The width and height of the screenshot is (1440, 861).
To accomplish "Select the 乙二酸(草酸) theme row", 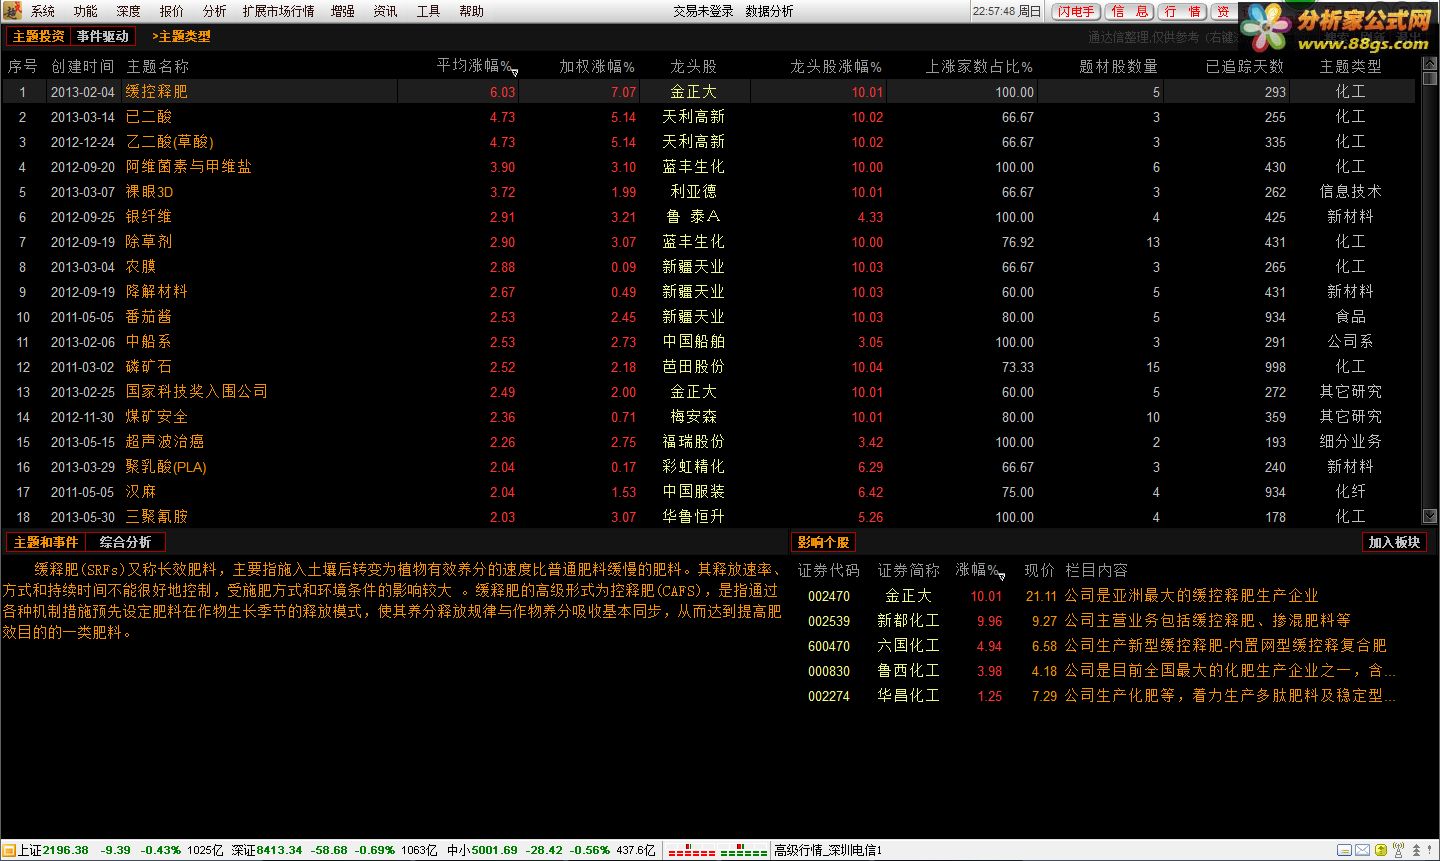I will (x=709, y=142).
